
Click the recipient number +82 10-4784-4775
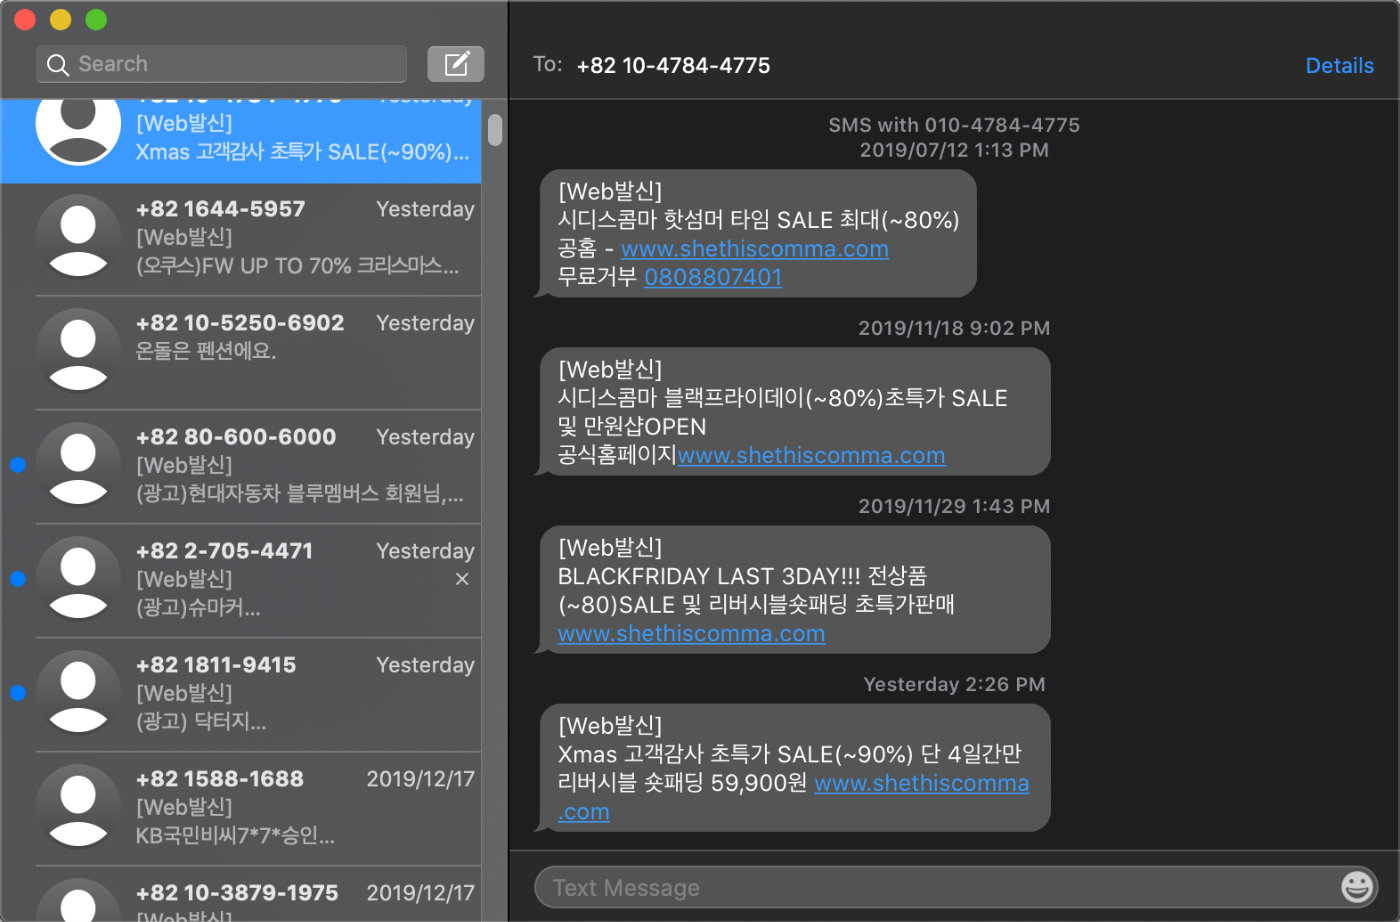(673, 66)
